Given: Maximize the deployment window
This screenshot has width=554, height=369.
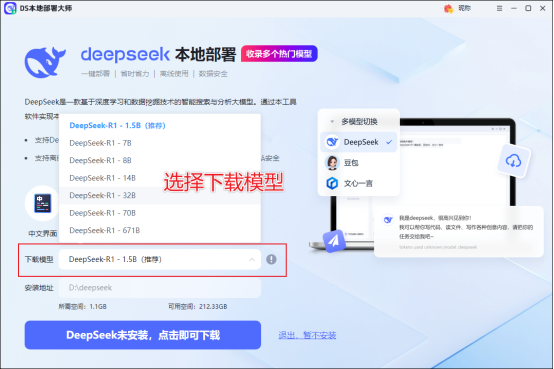Looking at the screenshot, I should click(x=528, y=8).
